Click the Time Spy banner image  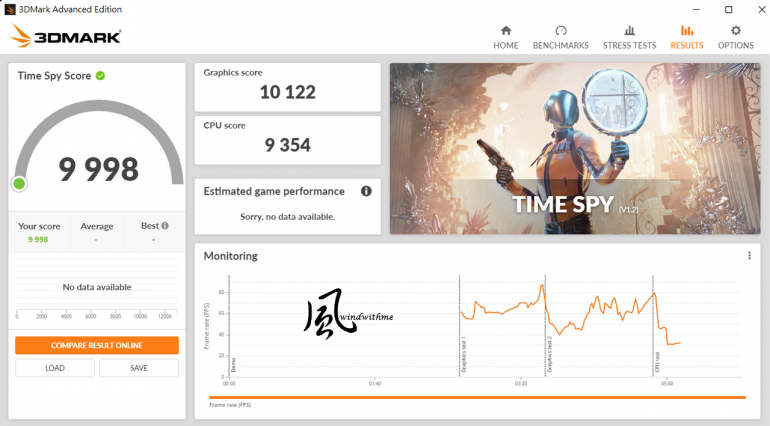(x=575, y=148)
